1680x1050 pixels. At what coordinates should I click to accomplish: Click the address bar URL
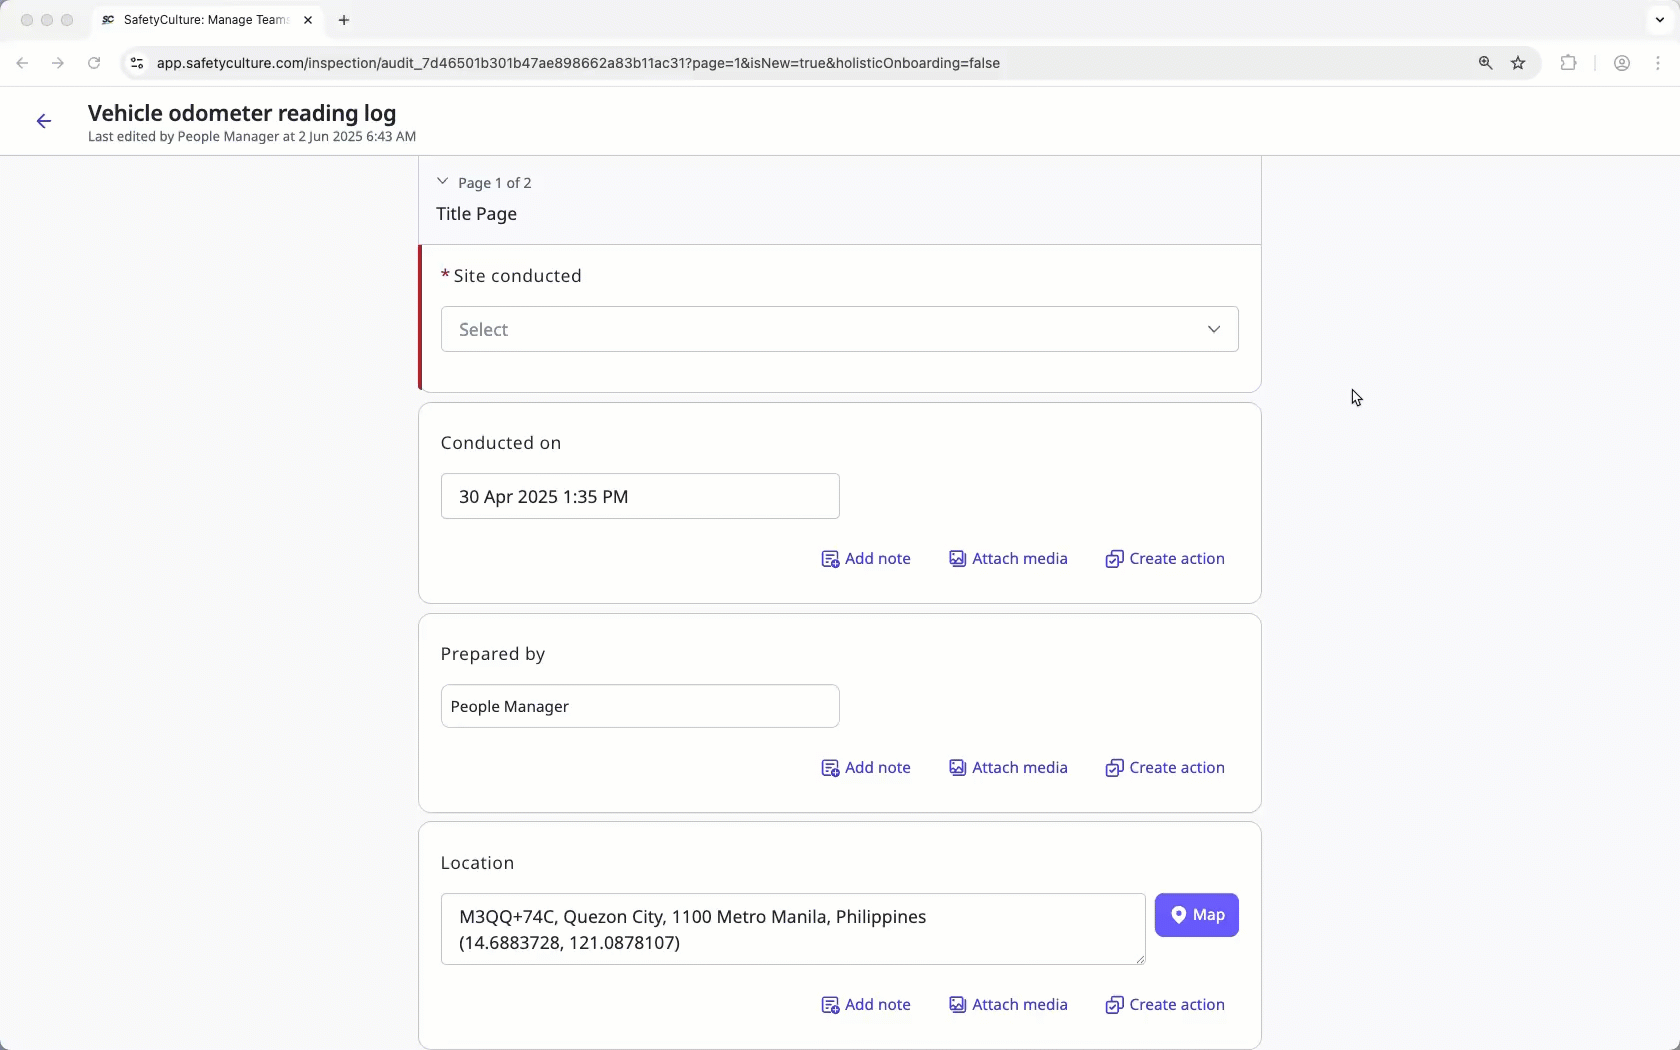pos(578,63)
